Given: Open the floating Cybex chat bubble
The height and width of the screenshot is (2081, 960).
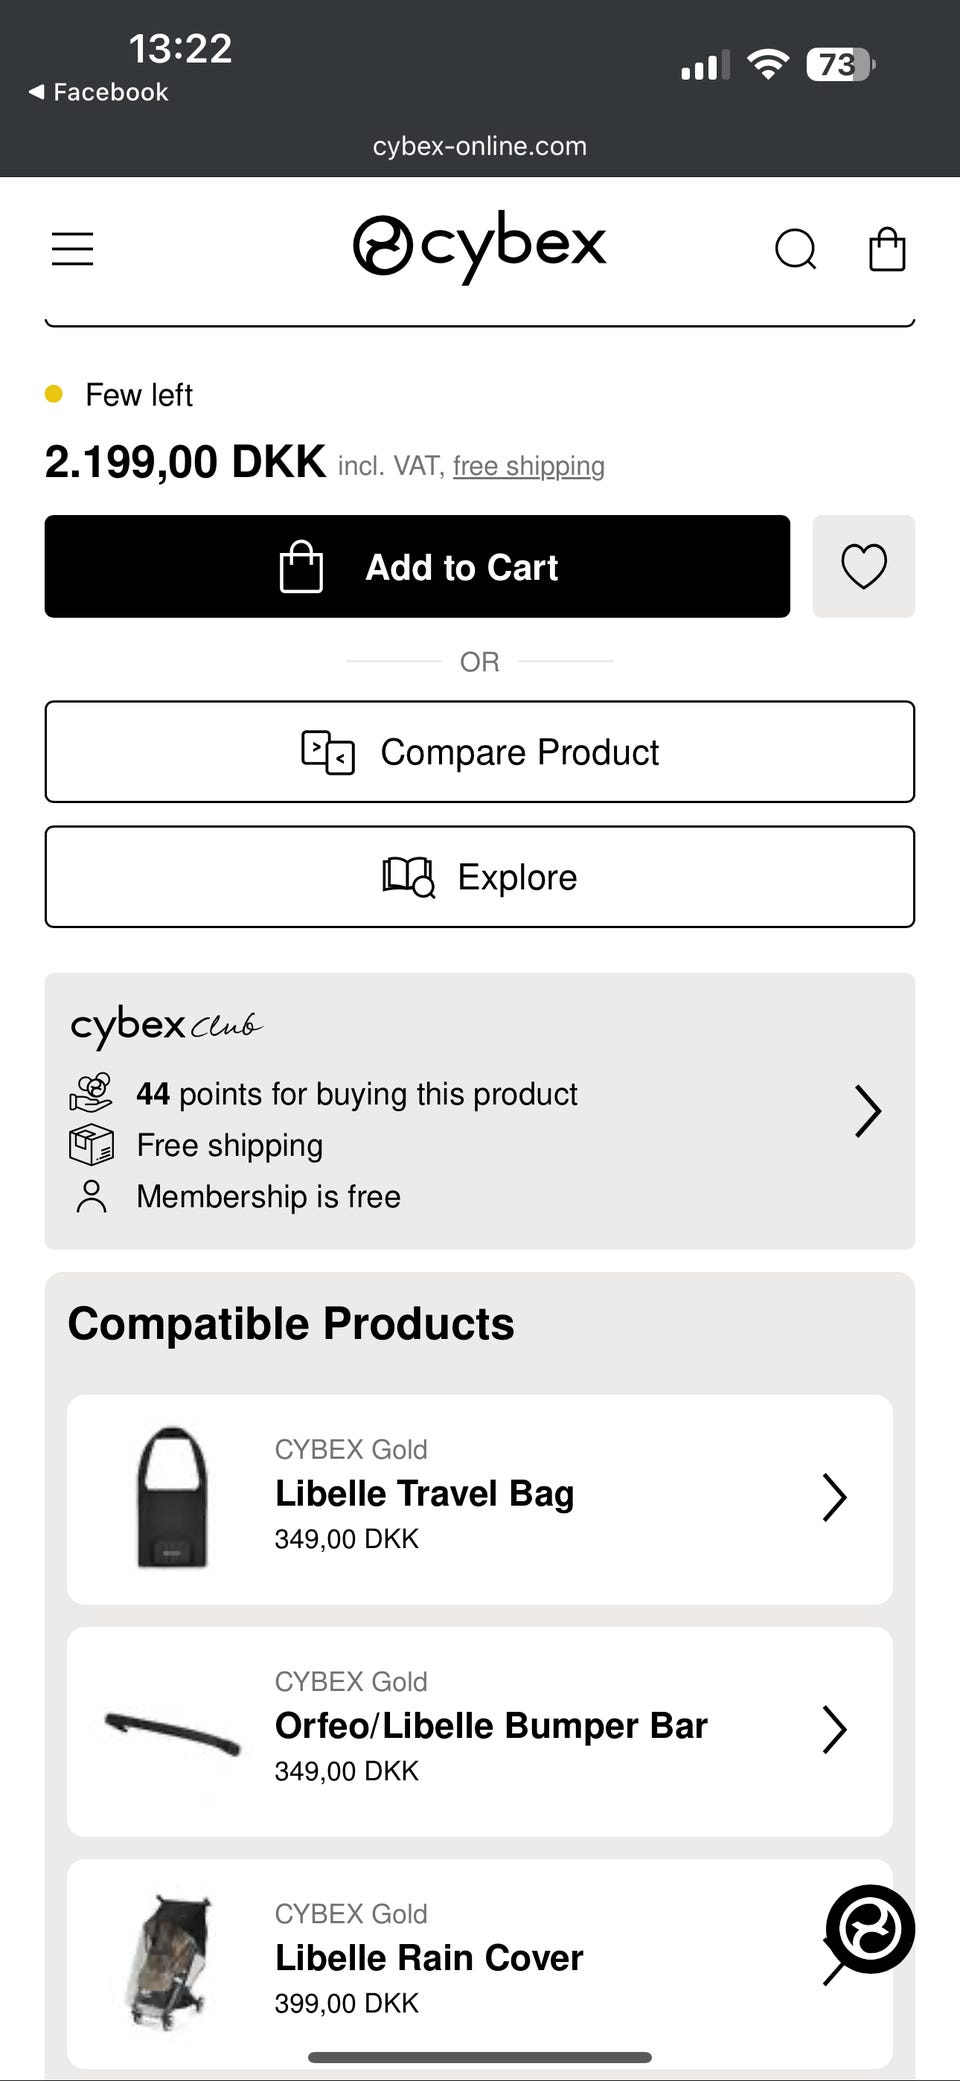Looking at the screenshot, I should click(869, 1928).
